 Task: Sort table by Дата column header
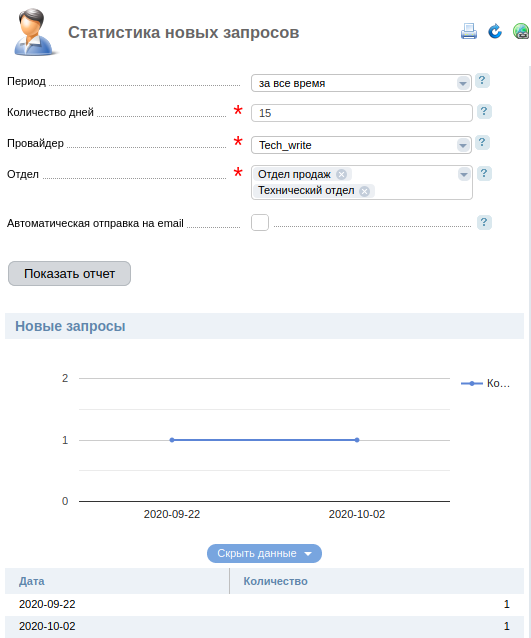point(32,581)
